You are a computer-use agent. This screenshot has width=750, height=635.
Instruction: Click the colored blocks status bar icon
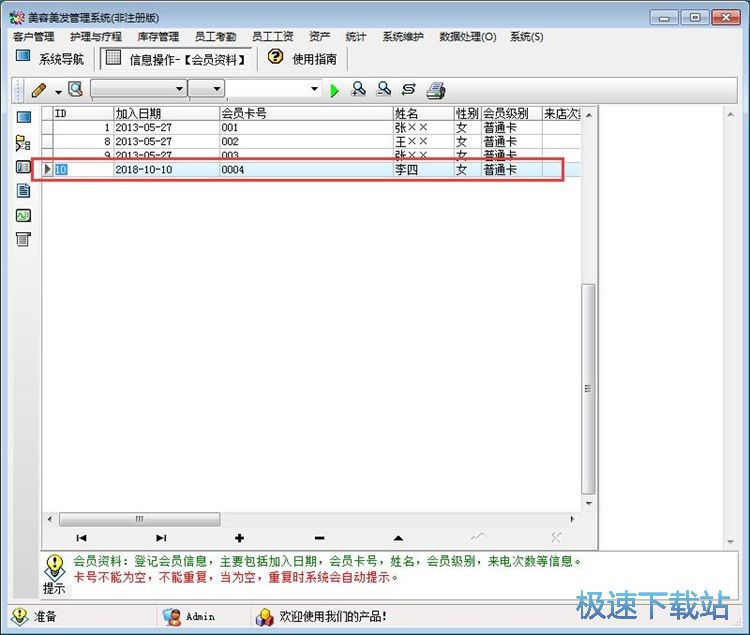tap(265, 617)
